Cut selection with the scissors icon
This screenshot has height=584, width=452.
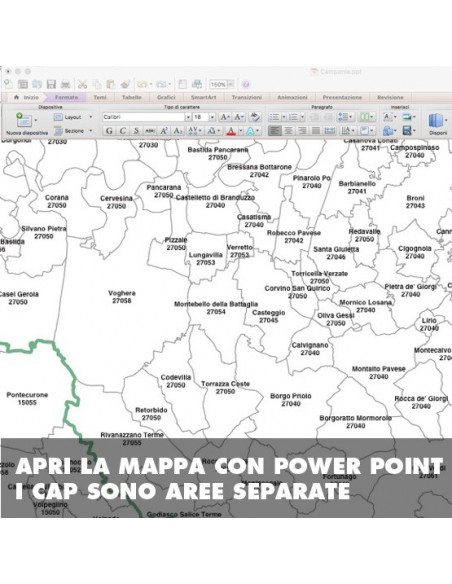click(82, 85)
